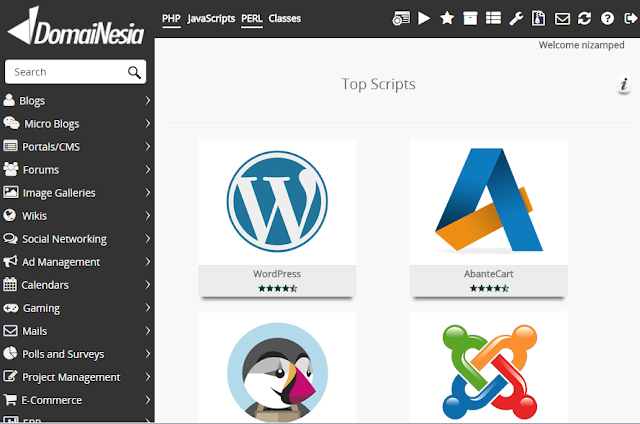Click the Joomla logo thumbnail
The width and height of the screenshot is (640, 424).
pyautogui.click(x=489, y=372)
